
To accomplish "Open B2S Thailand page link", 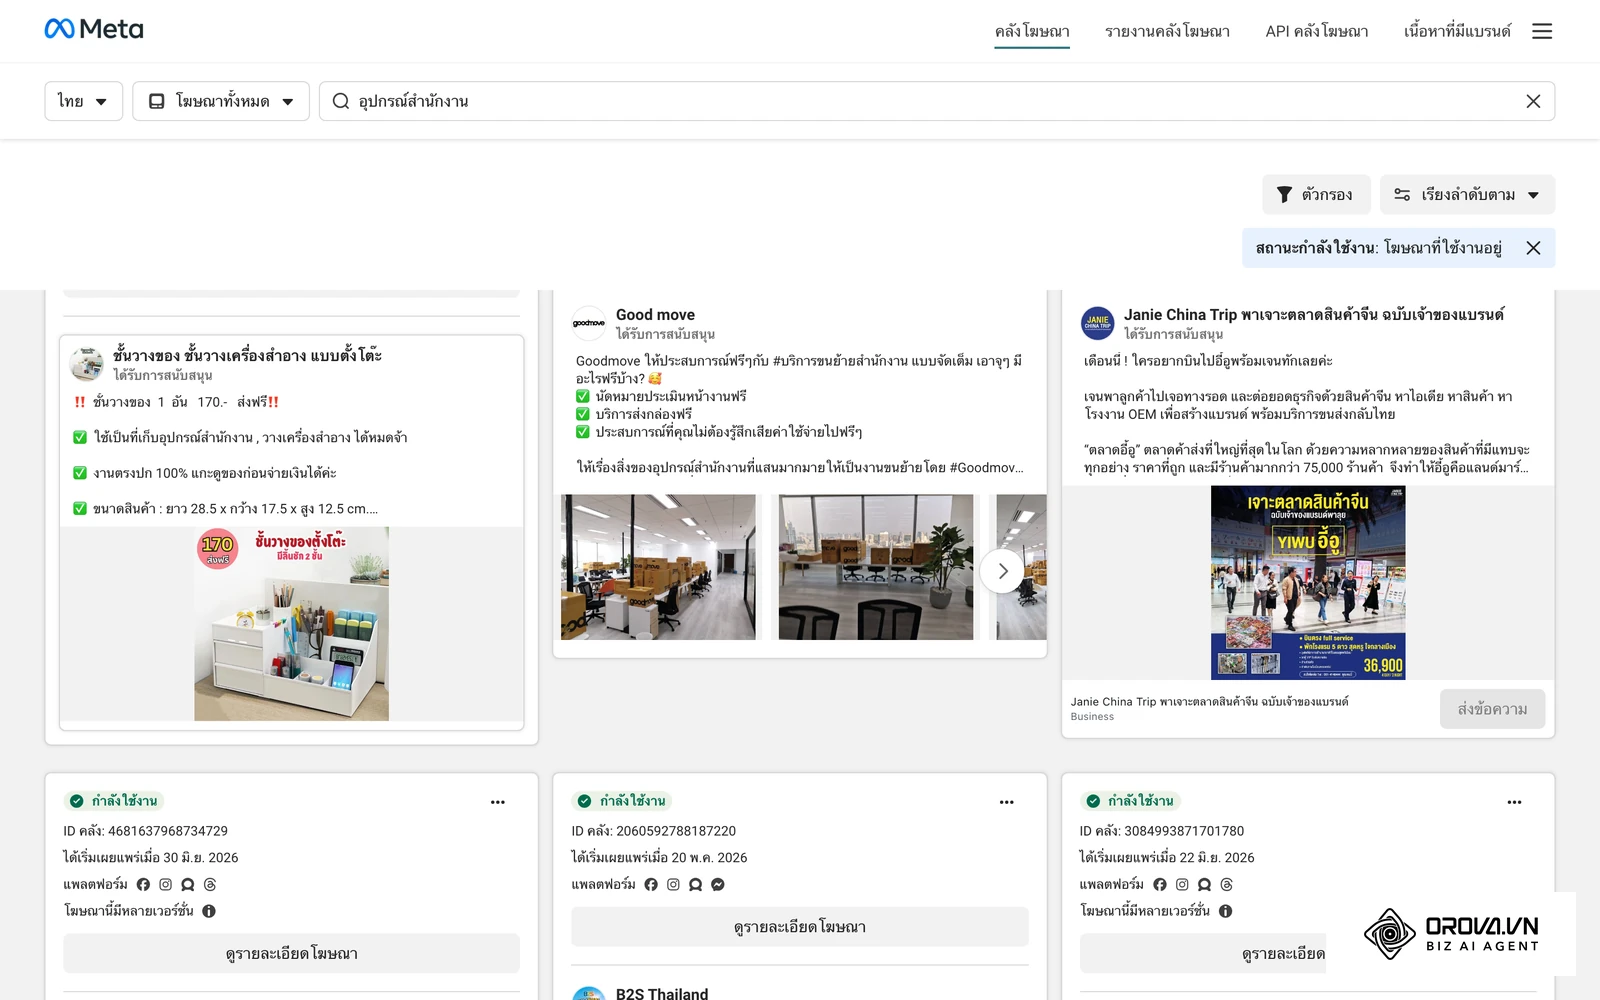I will tap(662, 993).
